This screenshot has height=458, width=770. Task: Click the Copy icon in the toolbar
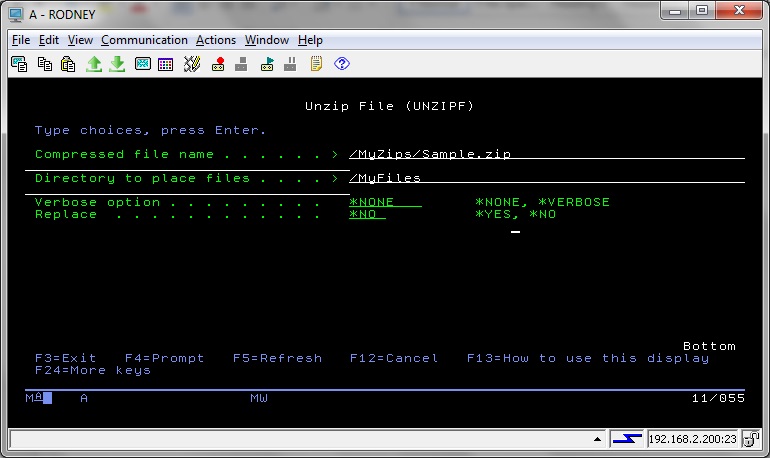[44, 64]
